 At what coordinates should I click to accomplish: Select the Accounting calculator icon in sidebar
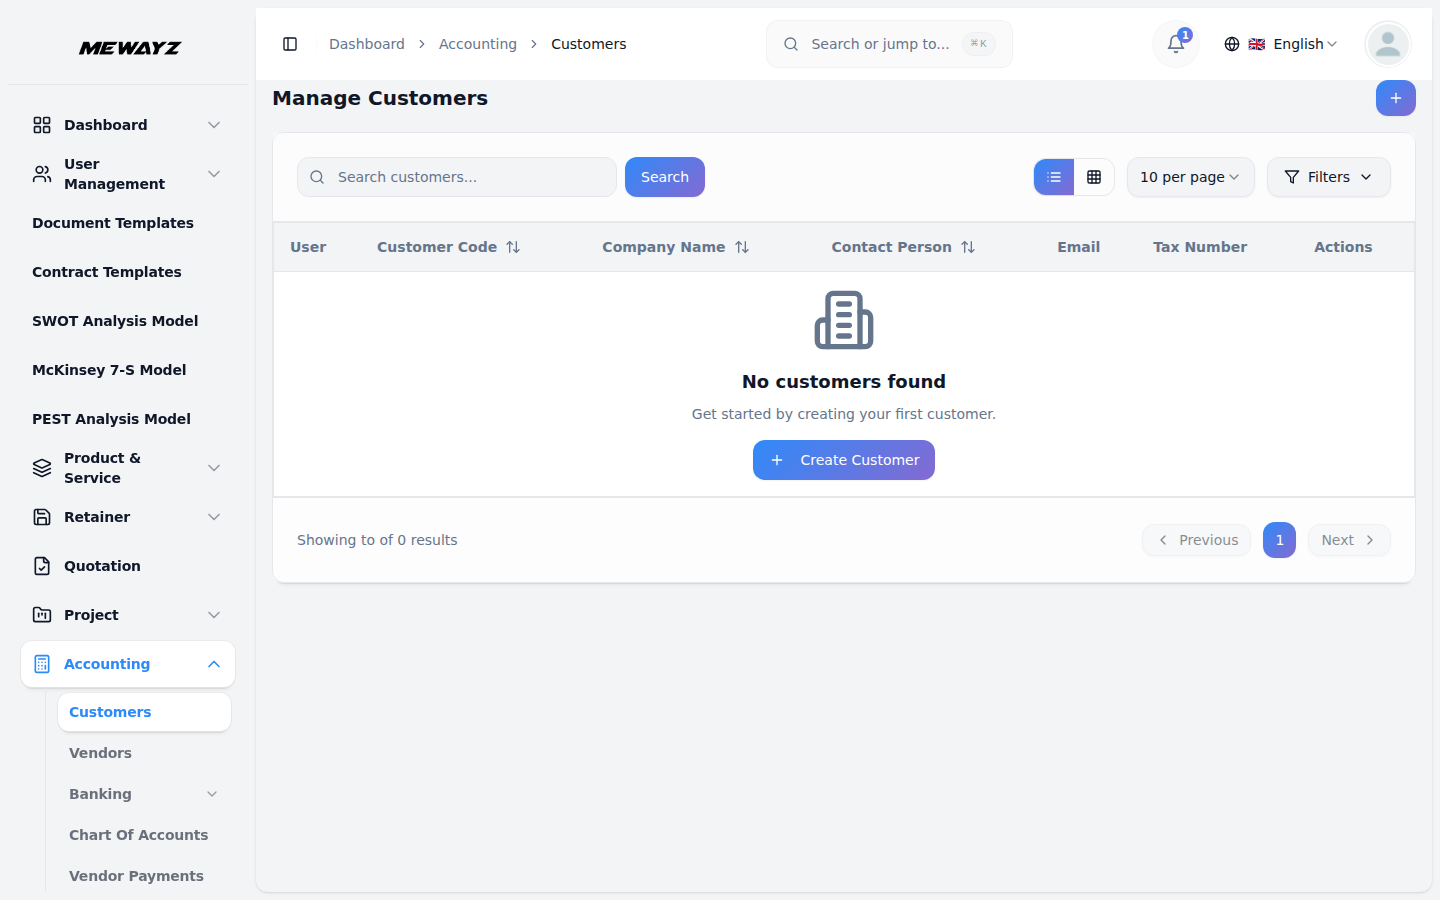[x=41, y=663]
